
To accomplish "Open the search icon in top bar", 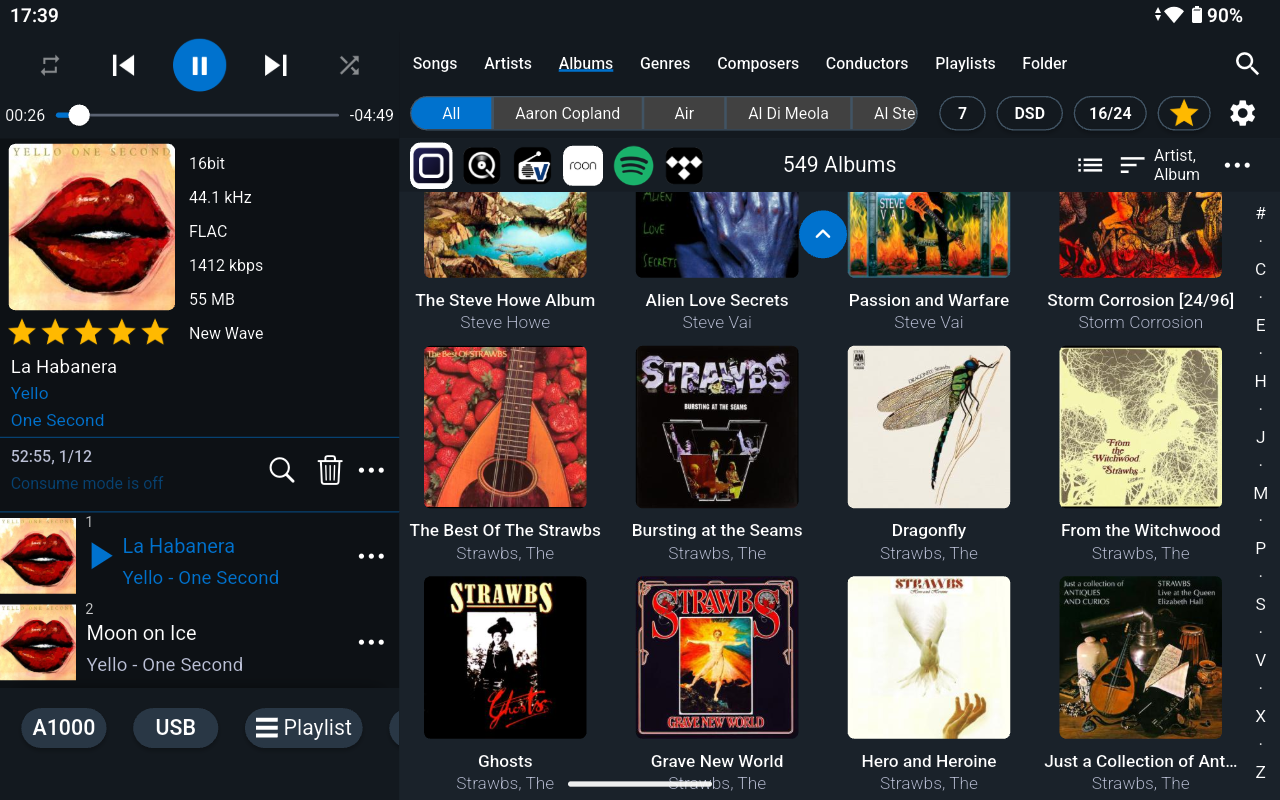I will pos(1247,64).
